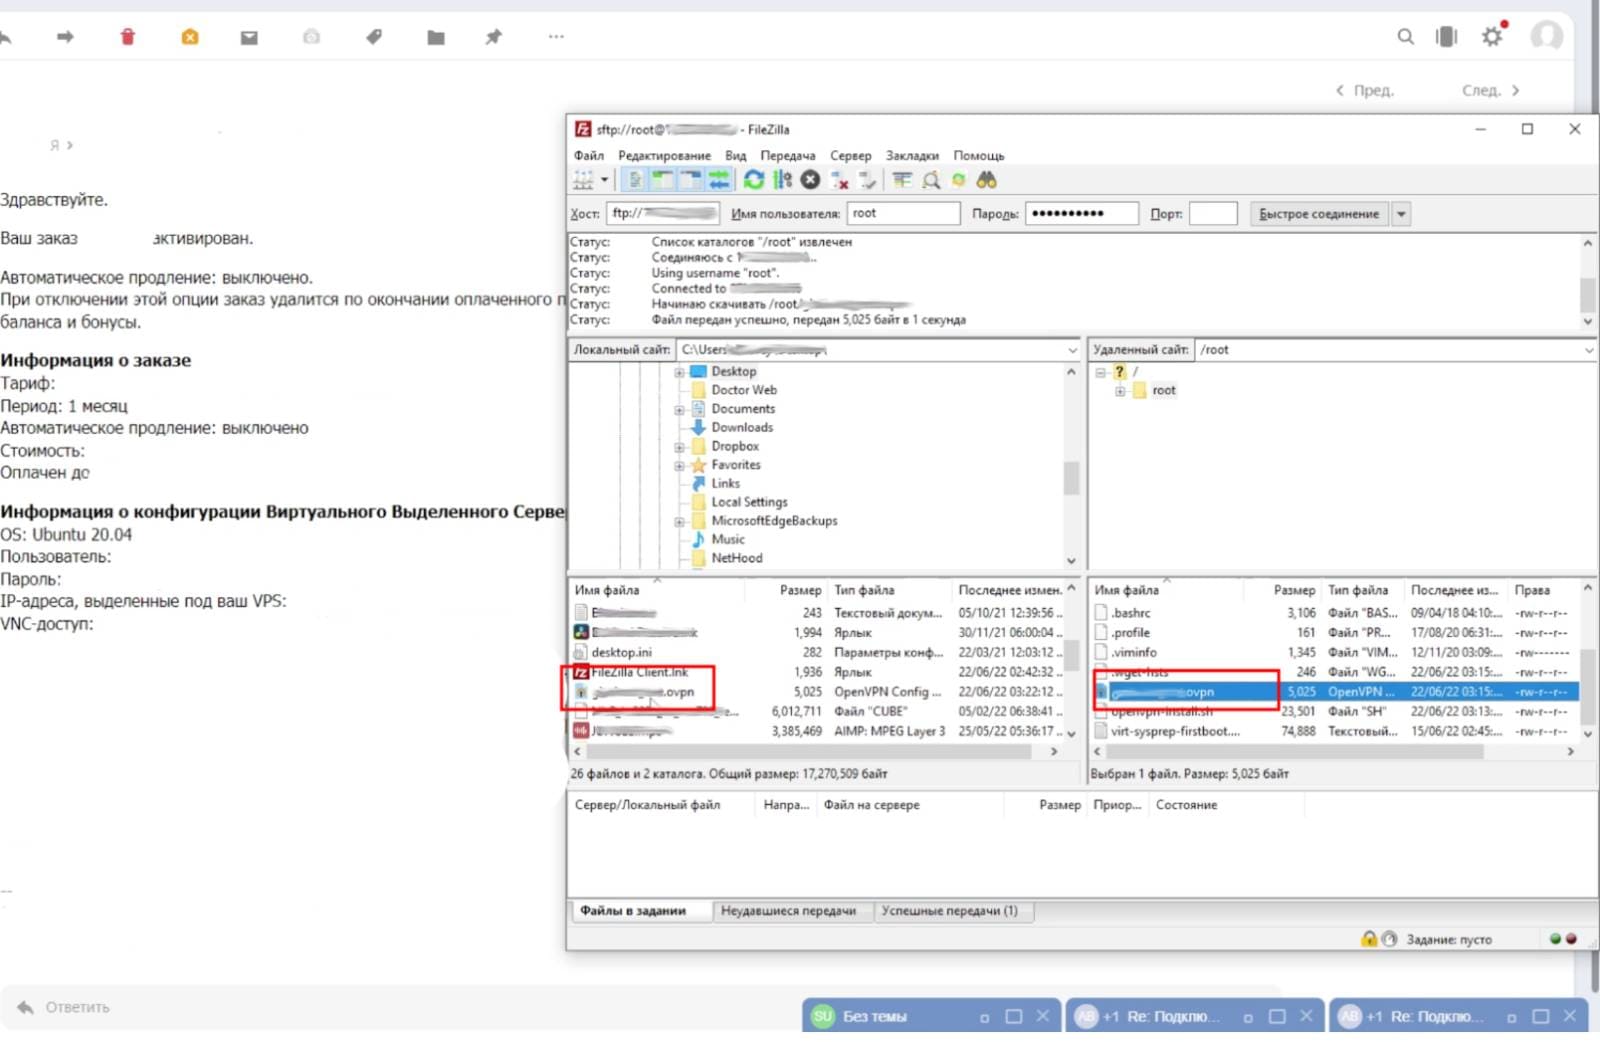Open the FileZilla Site Manager icon
The image size is (1600, 1042).
click(583, 180)
